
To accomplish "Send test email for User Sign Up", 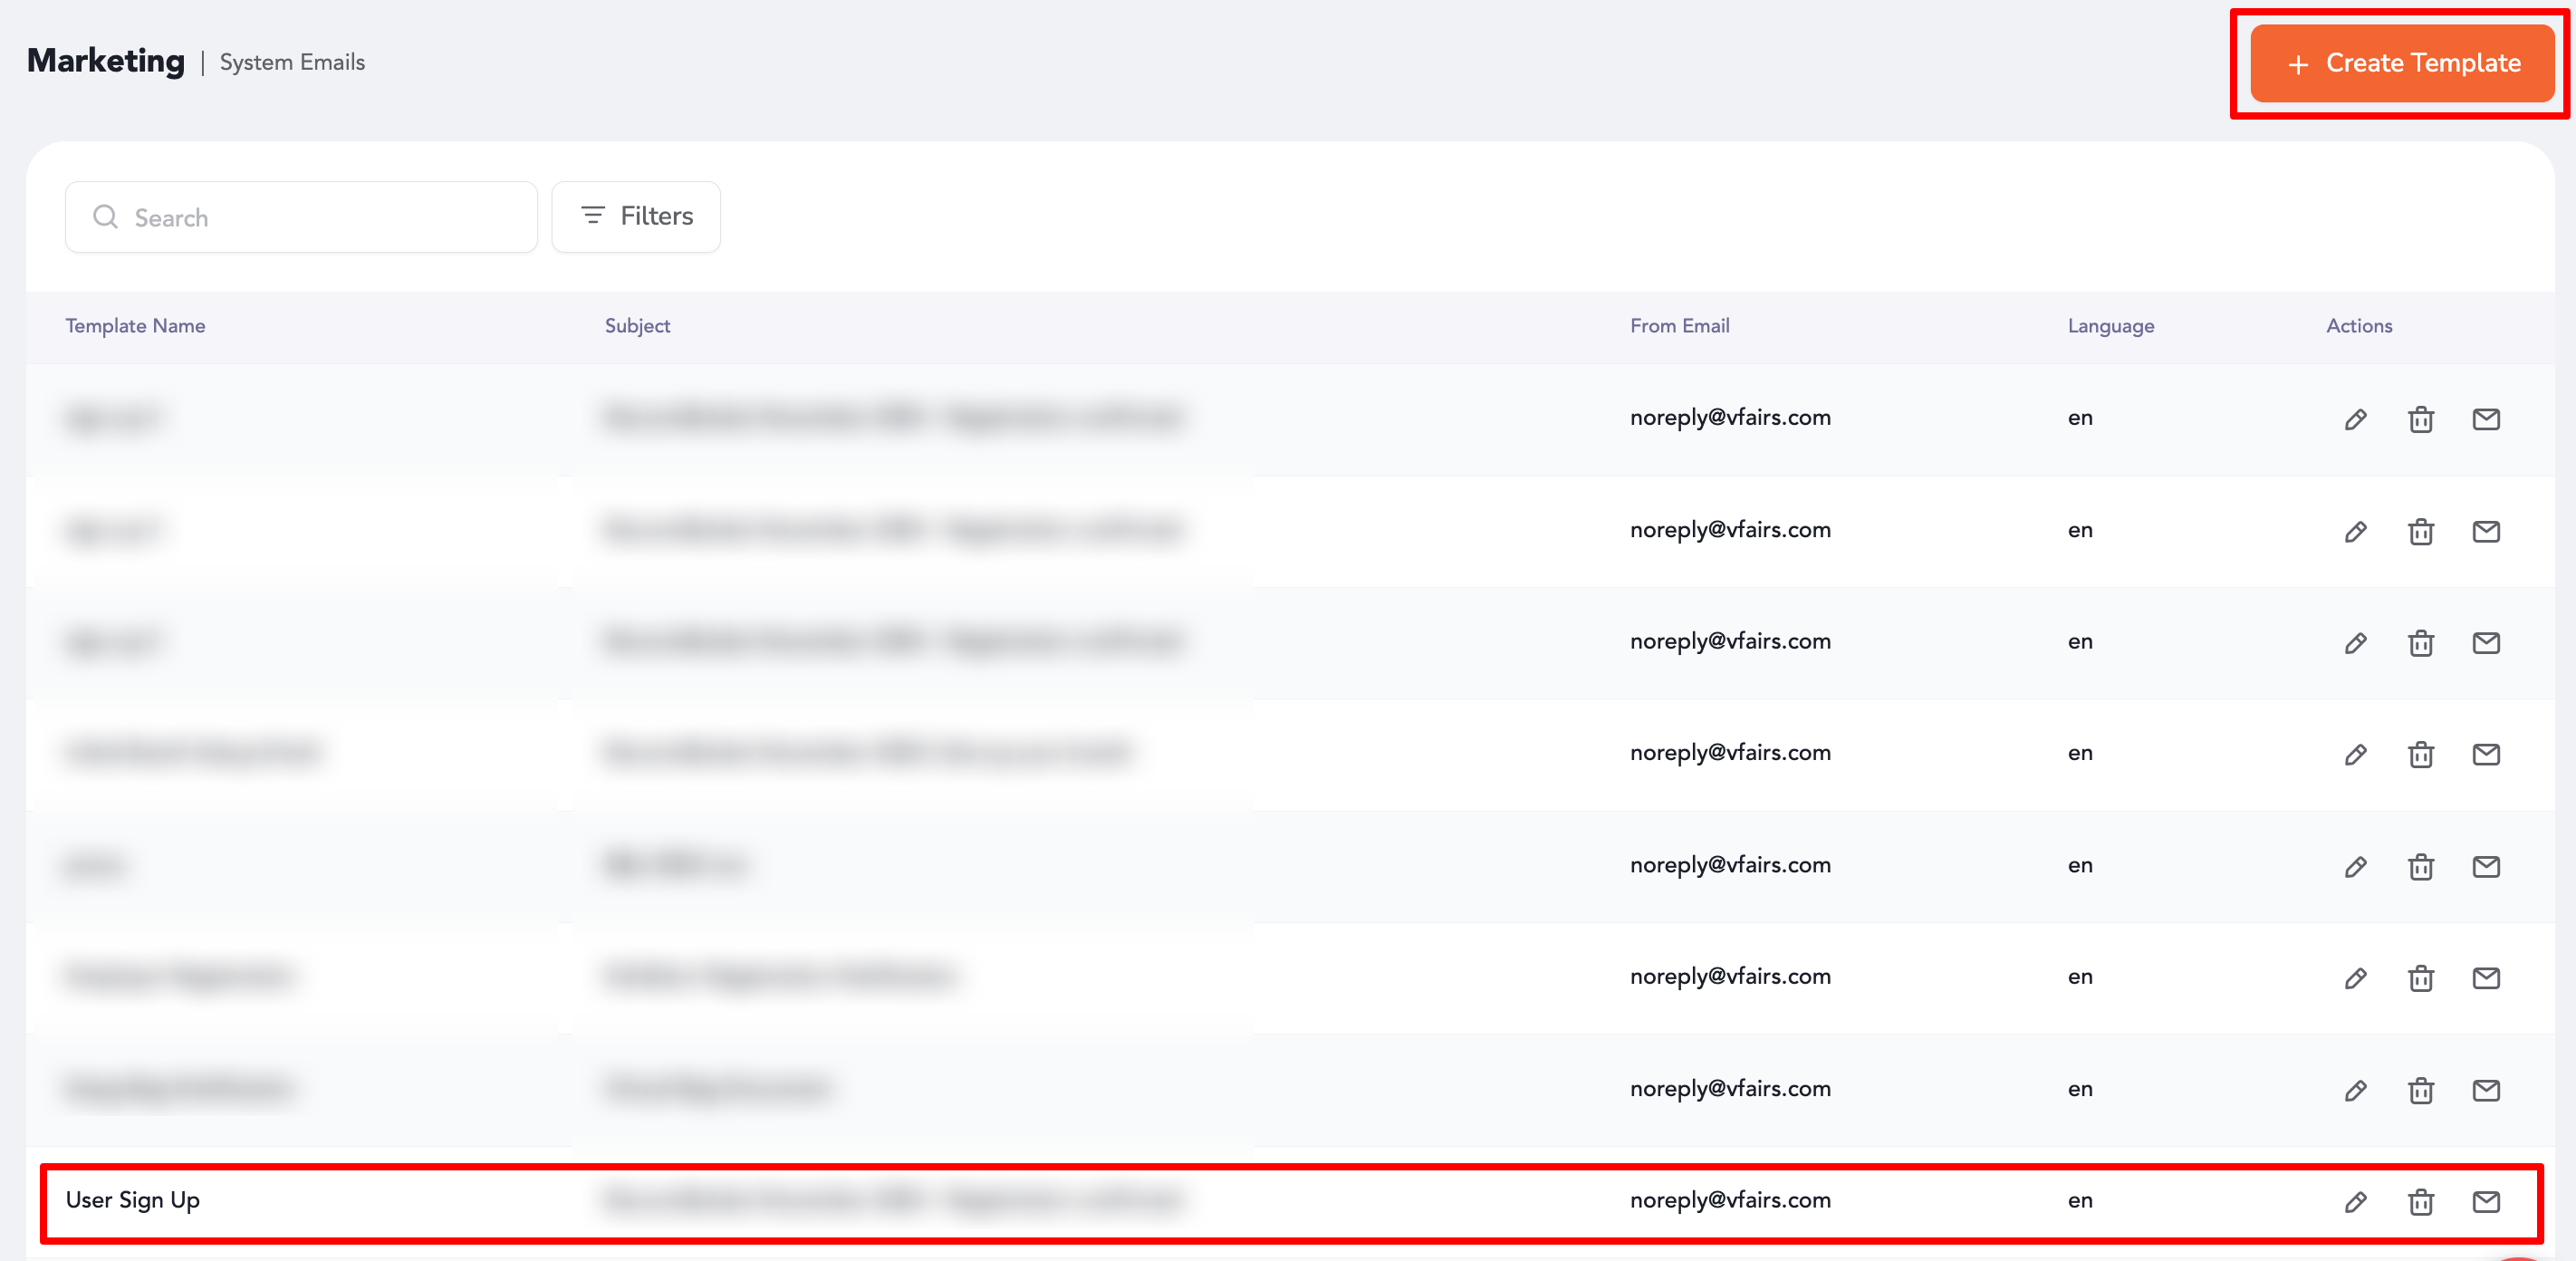I will point(2486,1201).
